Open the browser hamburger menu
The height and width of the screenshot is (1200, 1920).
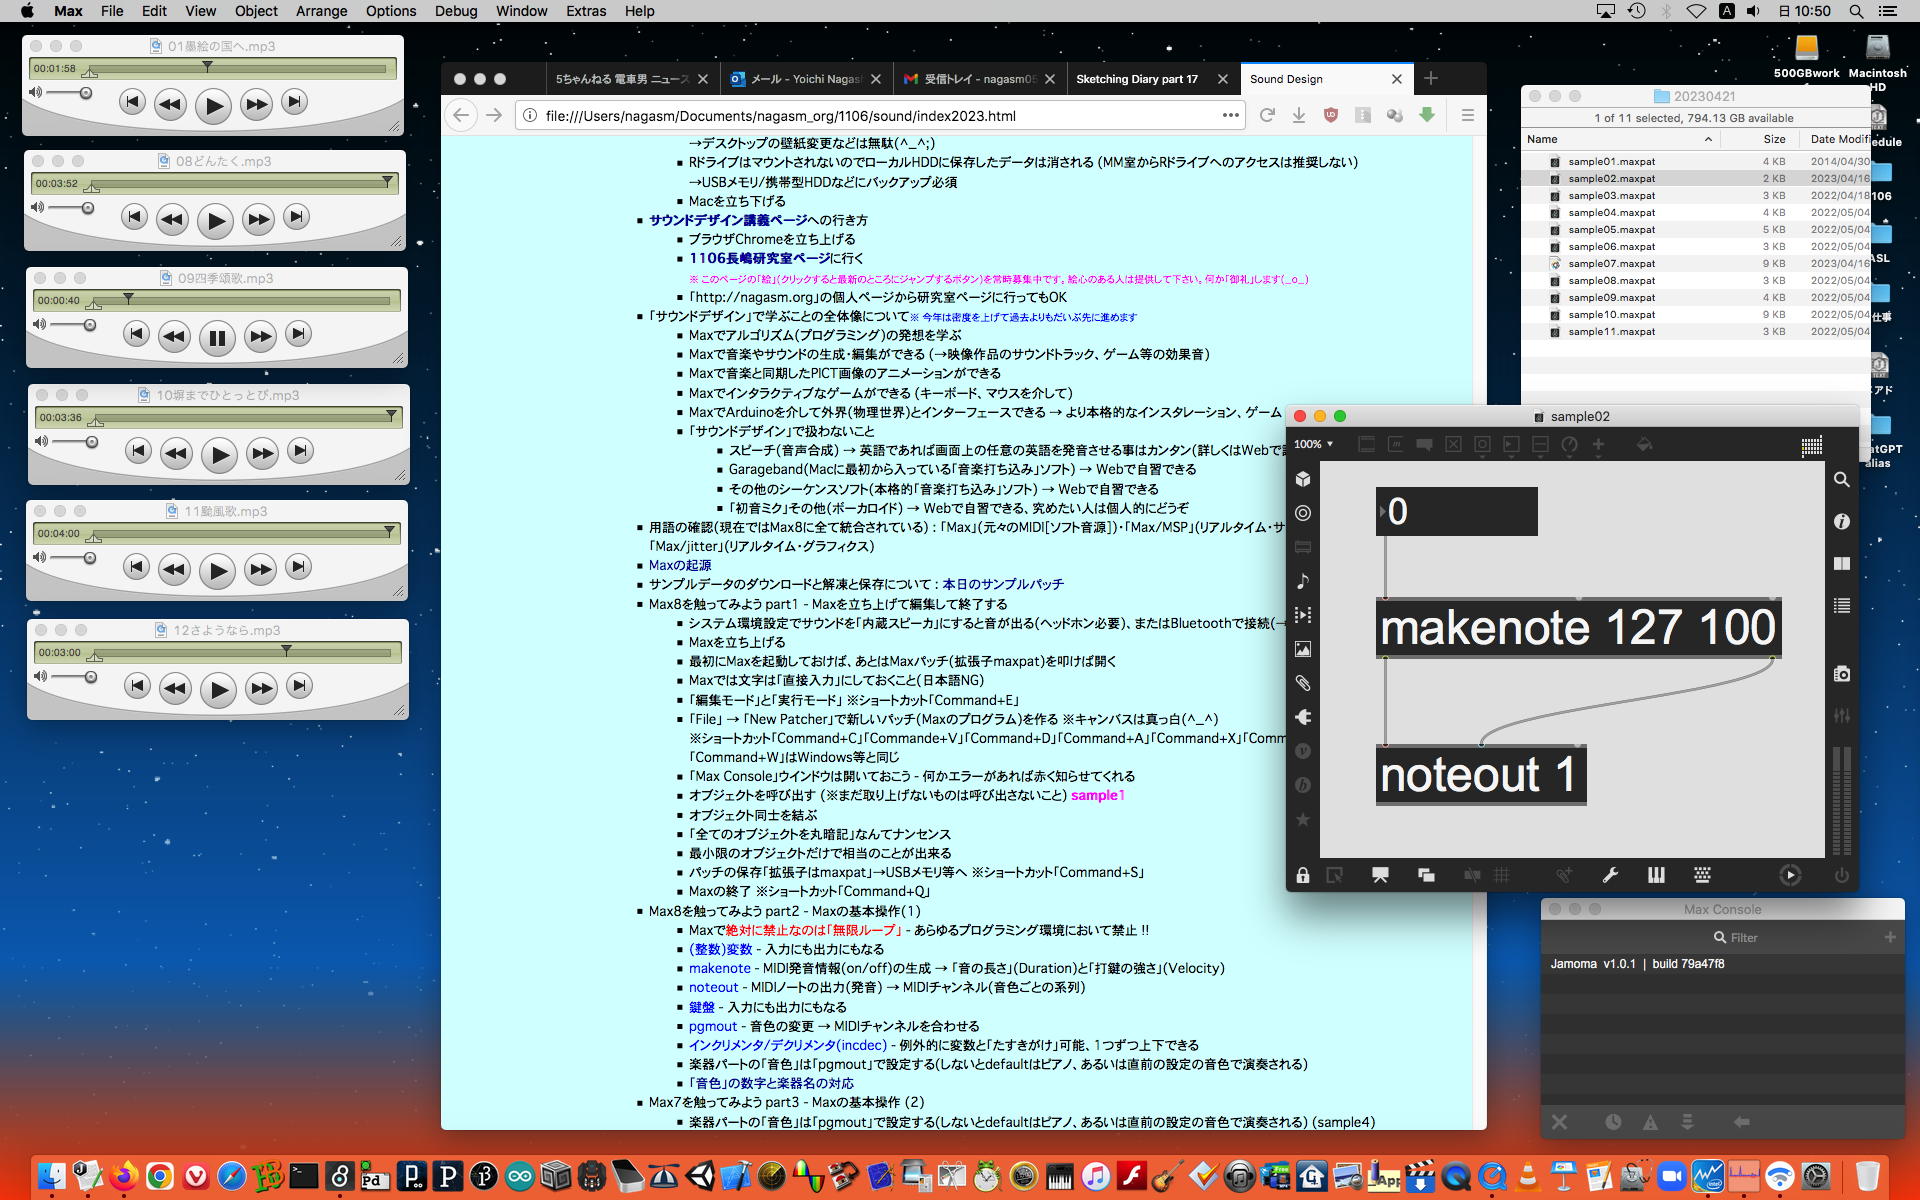click(1467, 116)
